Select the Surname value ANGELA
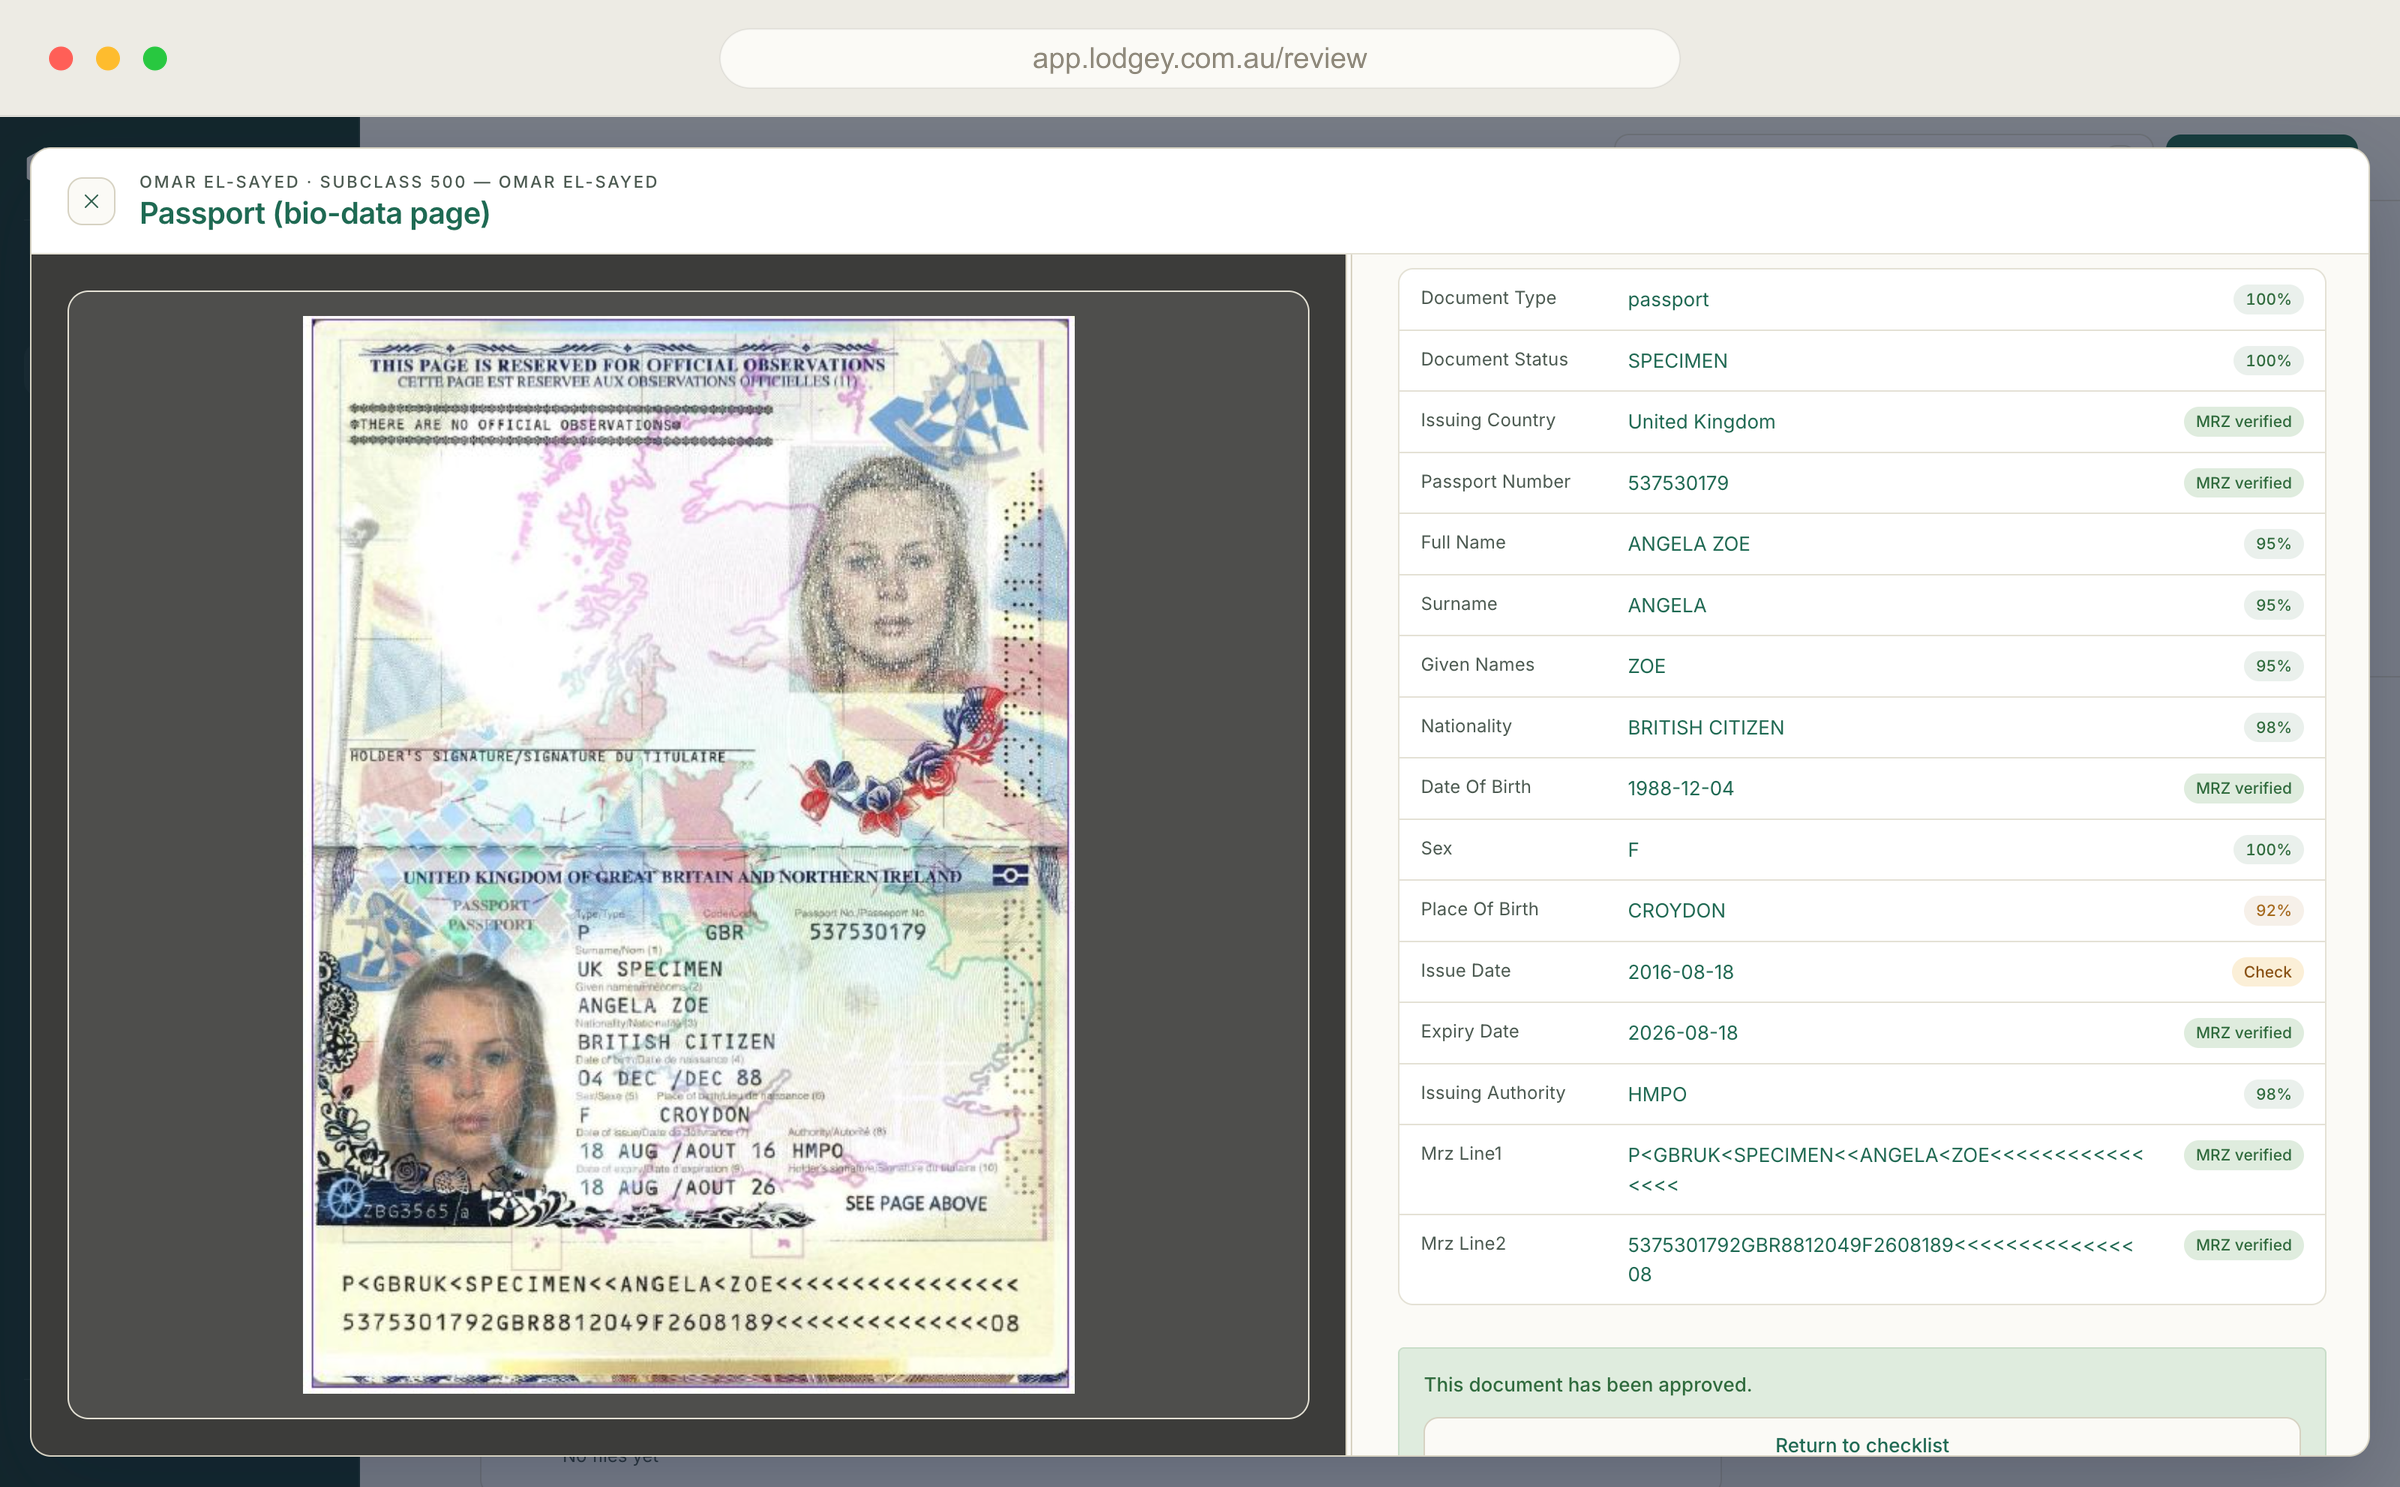Image resolution: width=2400 pixels, height=1487 pixels. click(x=1667, y=604)
